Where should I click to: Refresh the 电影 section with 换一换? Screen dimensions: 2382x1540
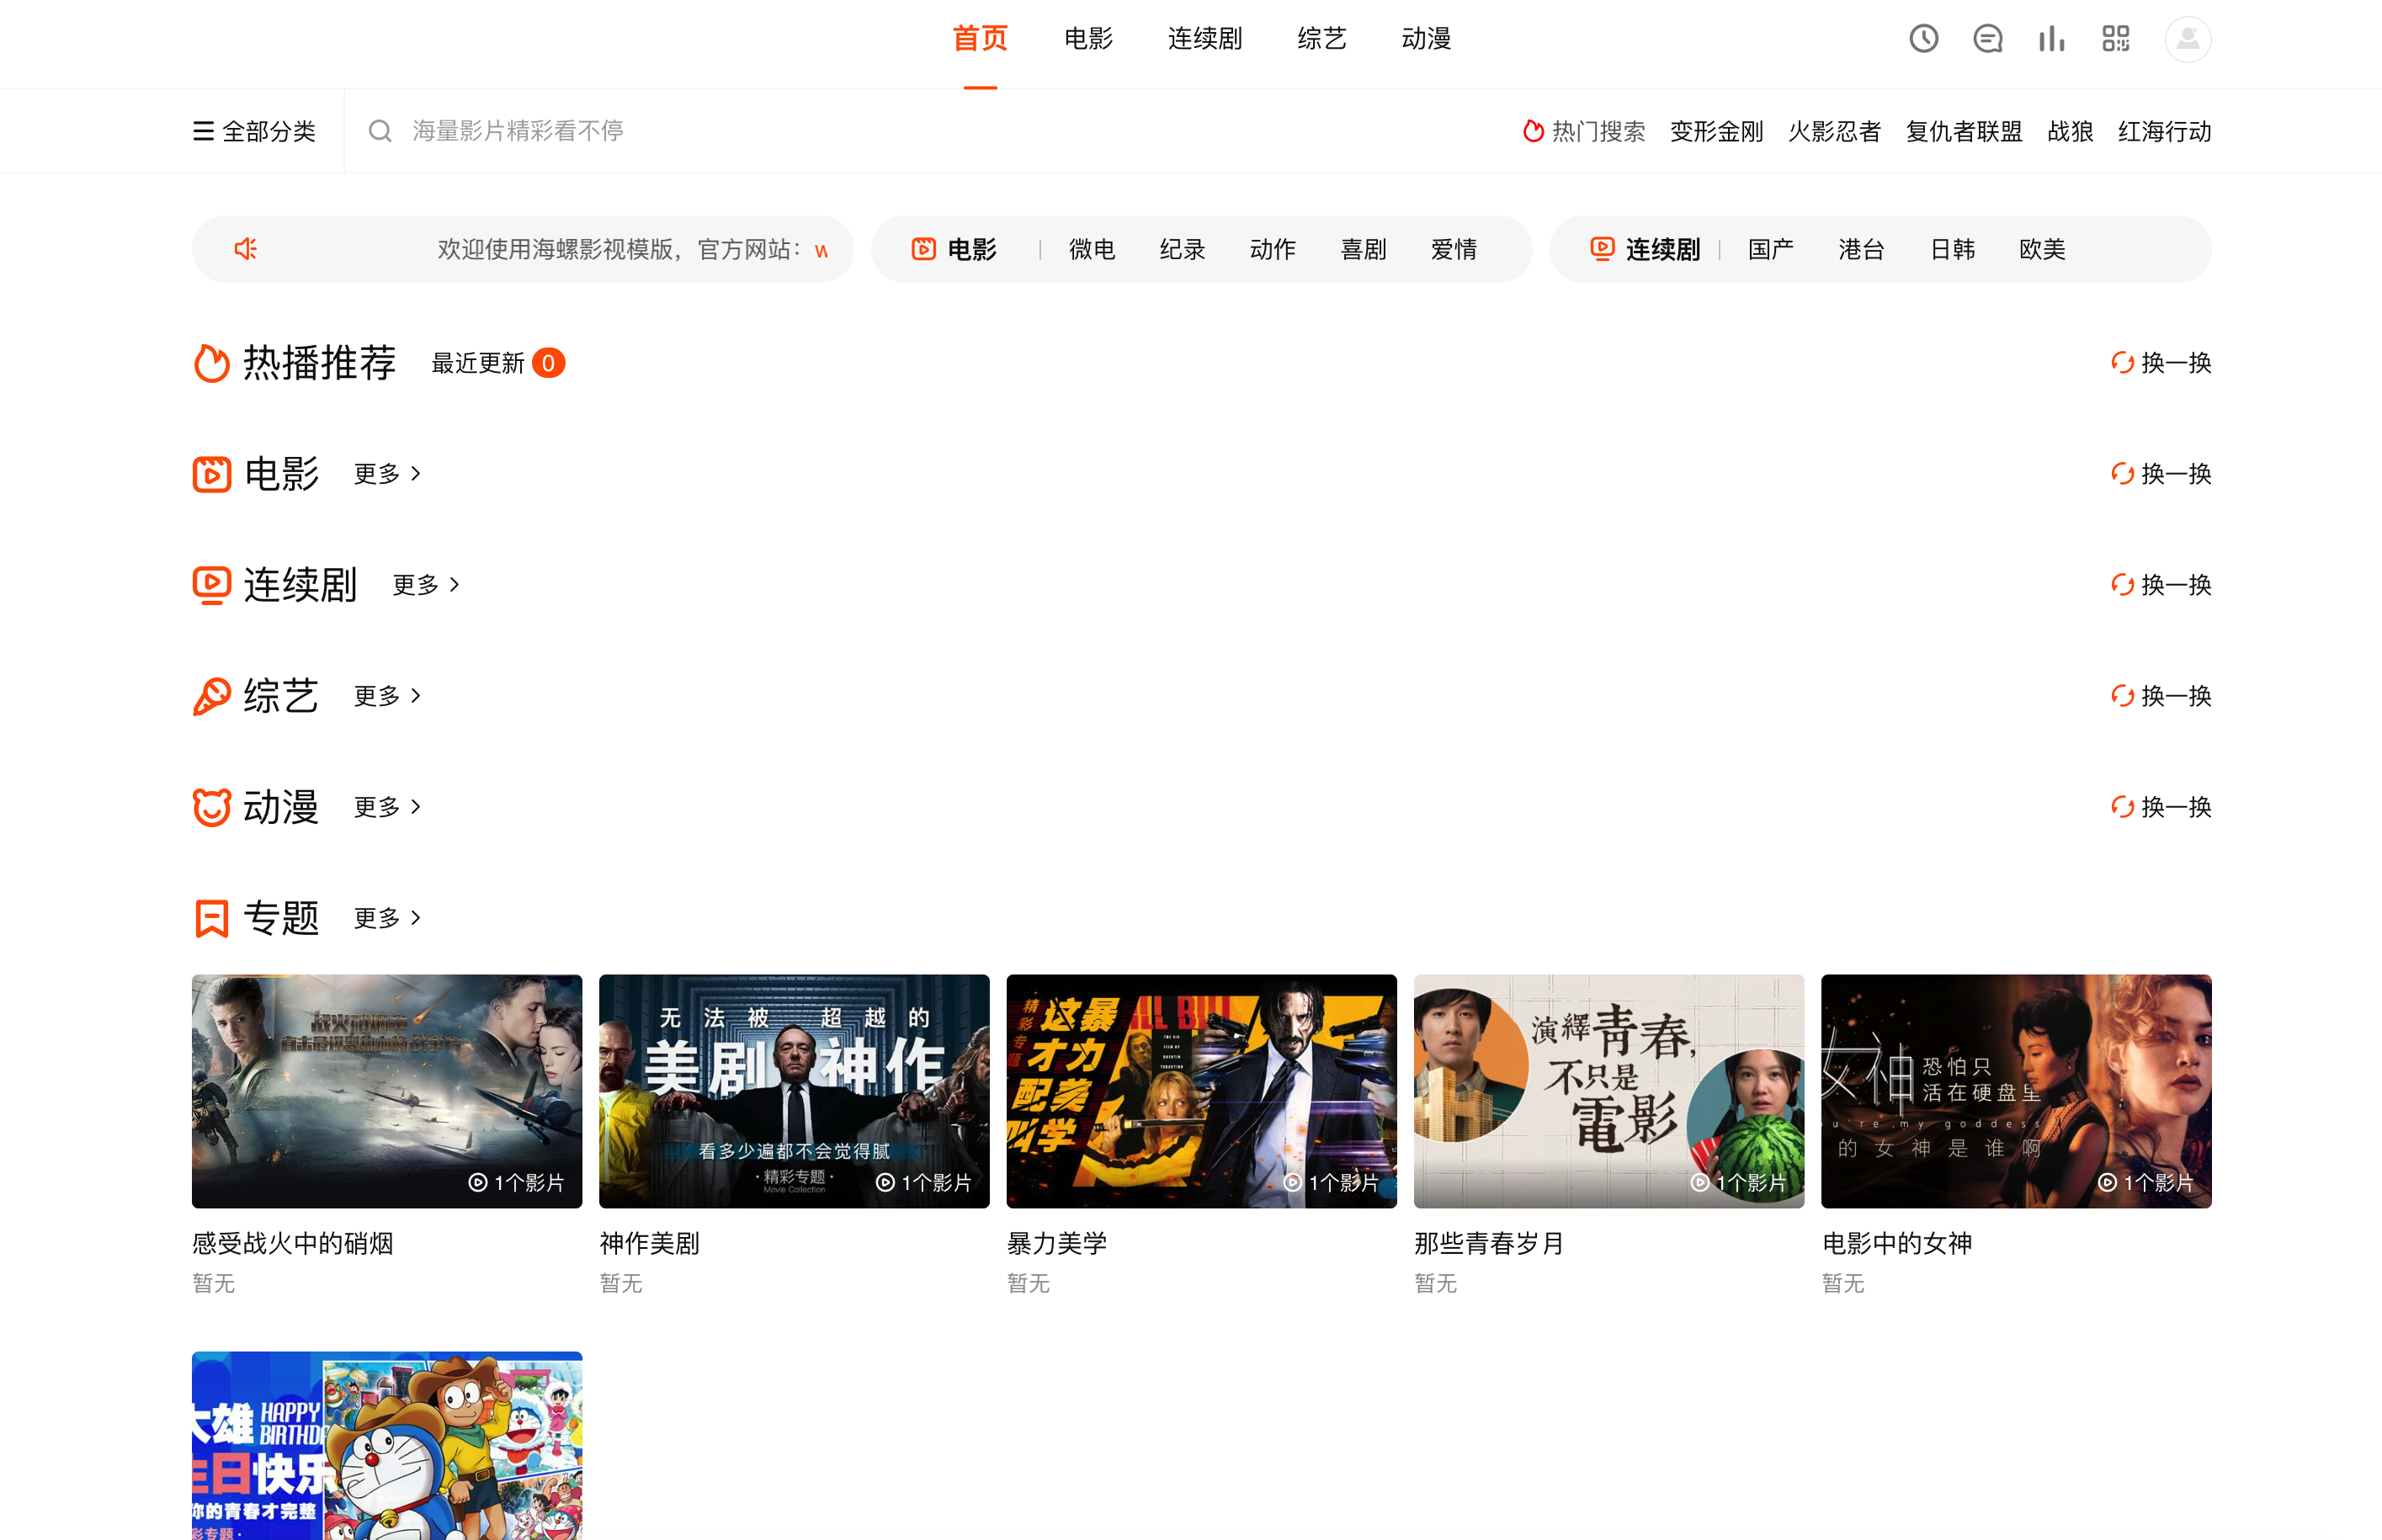click(2160, 474)
